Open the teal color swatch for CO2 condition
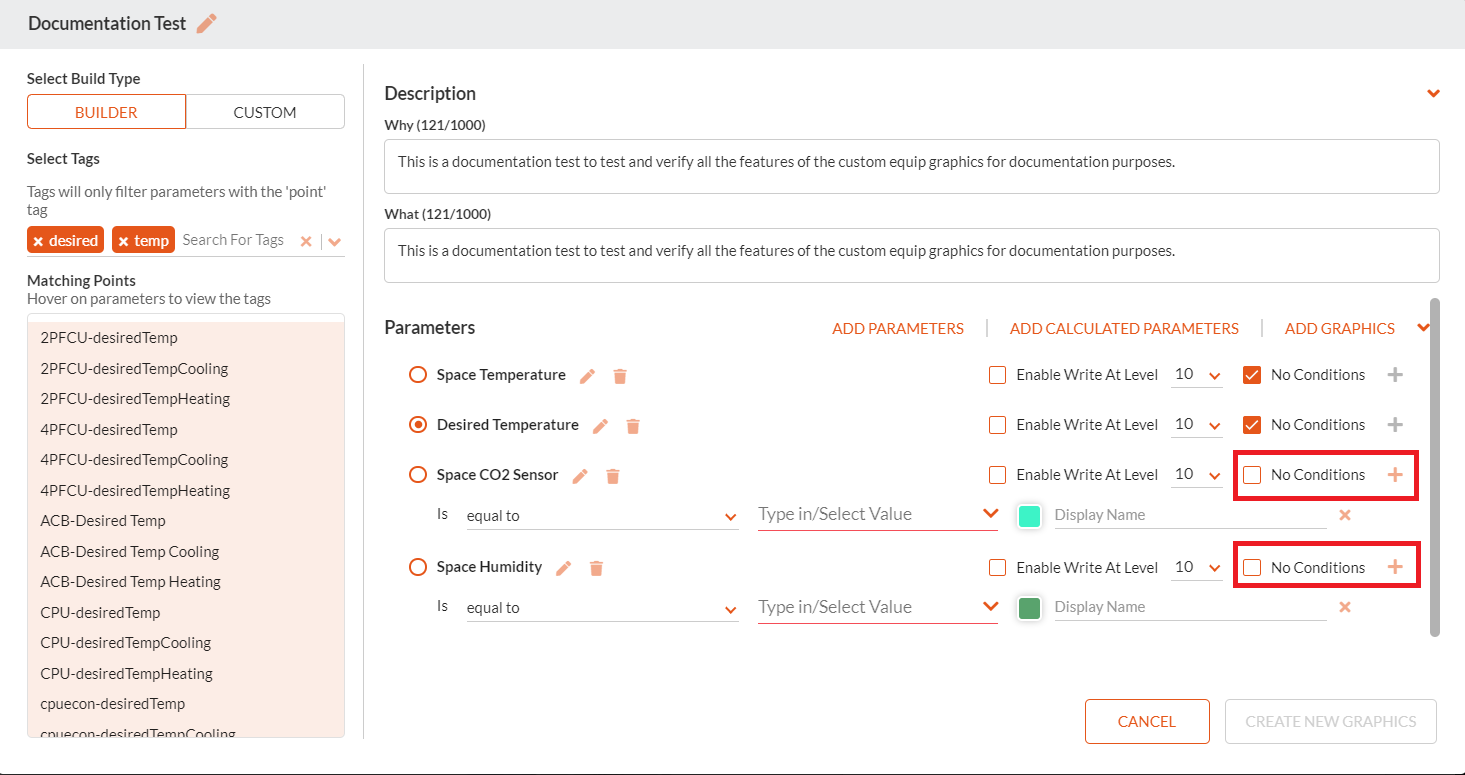Image resolution: width=1465 pixels, height=775 pixels. tap(1029, 515)
